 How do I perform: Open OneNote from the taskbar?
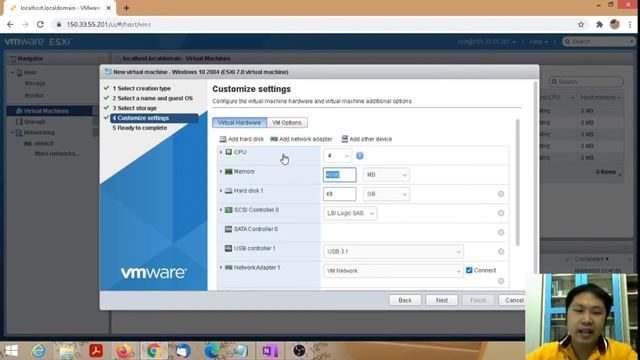point(269,351)
